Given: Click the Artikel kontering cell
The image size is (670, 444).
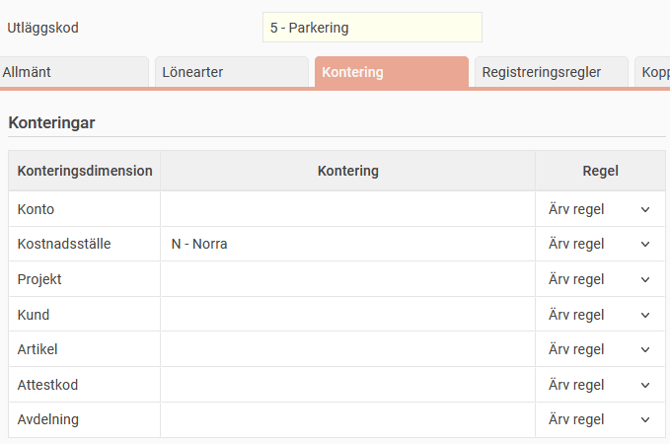Looking at the screenshot, I should click(348, 350).
